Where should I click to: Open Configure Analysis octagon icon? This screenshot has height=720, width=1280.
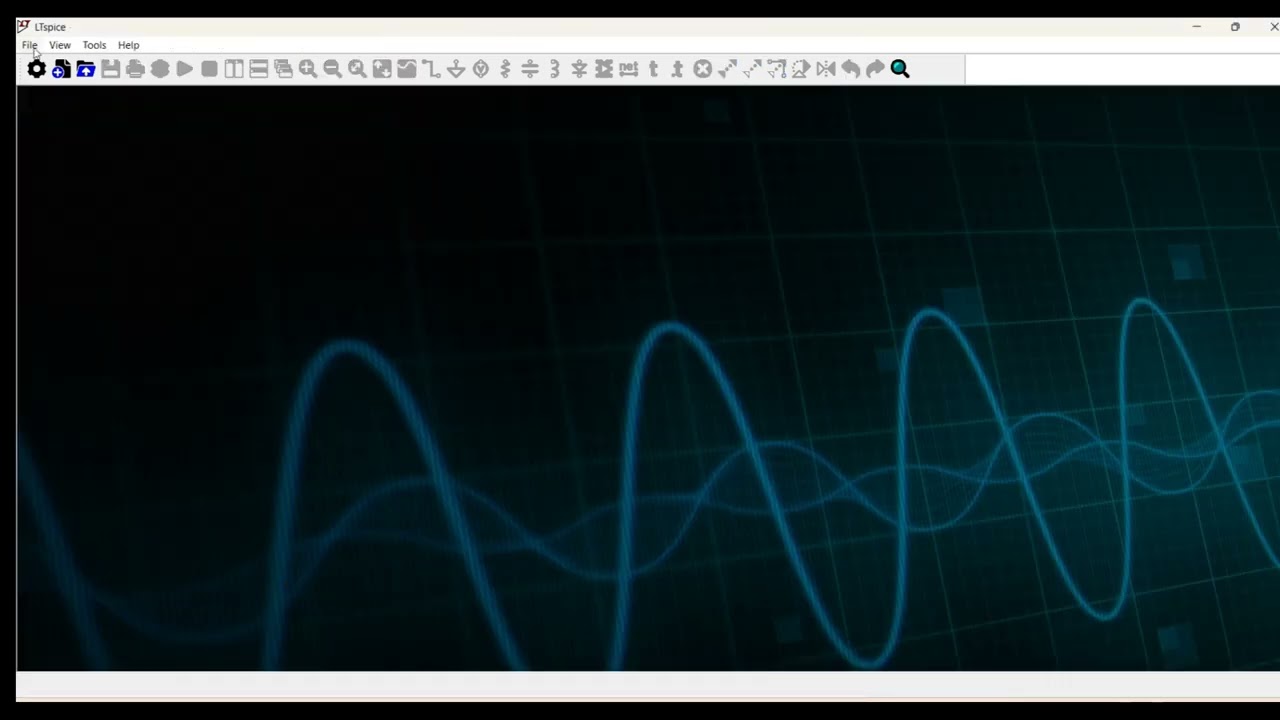(160, 69)
